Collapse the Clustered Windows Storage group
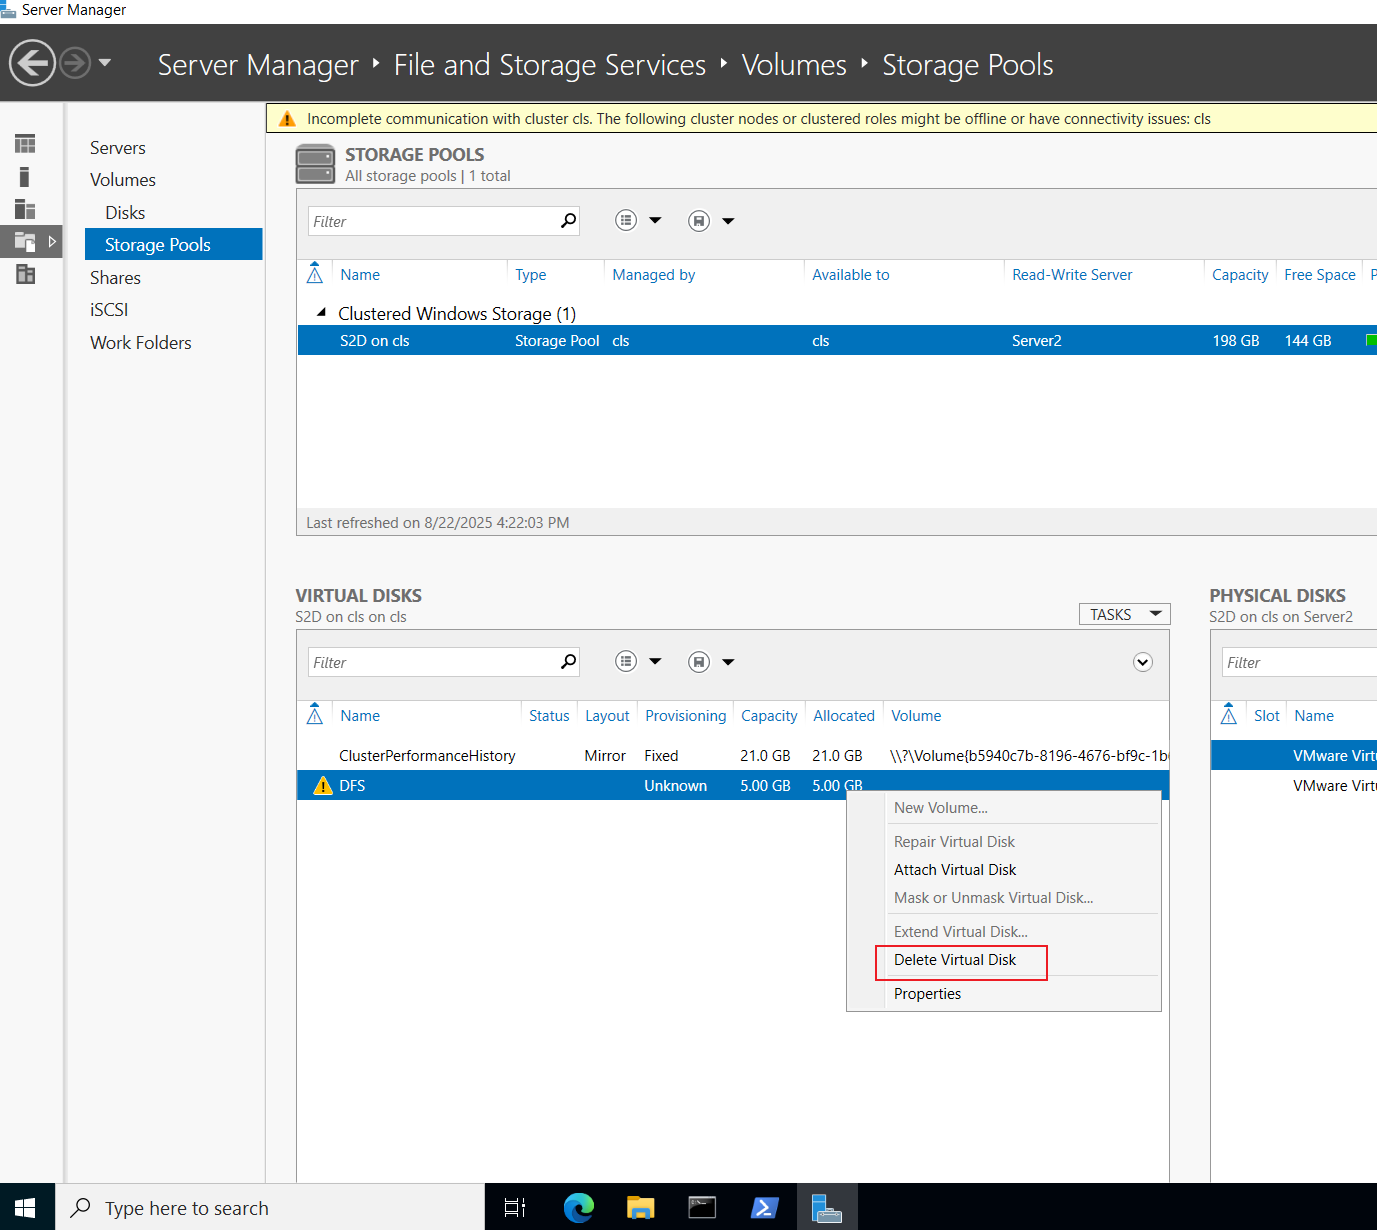Viewport: 1377px width, 1230px height. coord(321,313)
